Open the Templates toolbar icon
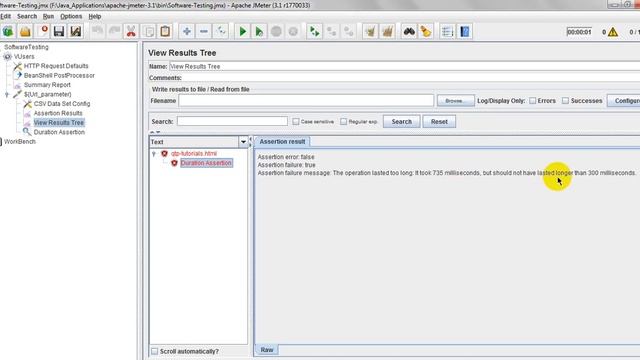This screenshot has height=360, width=640. pyautogui.click(x=8, y=31)
